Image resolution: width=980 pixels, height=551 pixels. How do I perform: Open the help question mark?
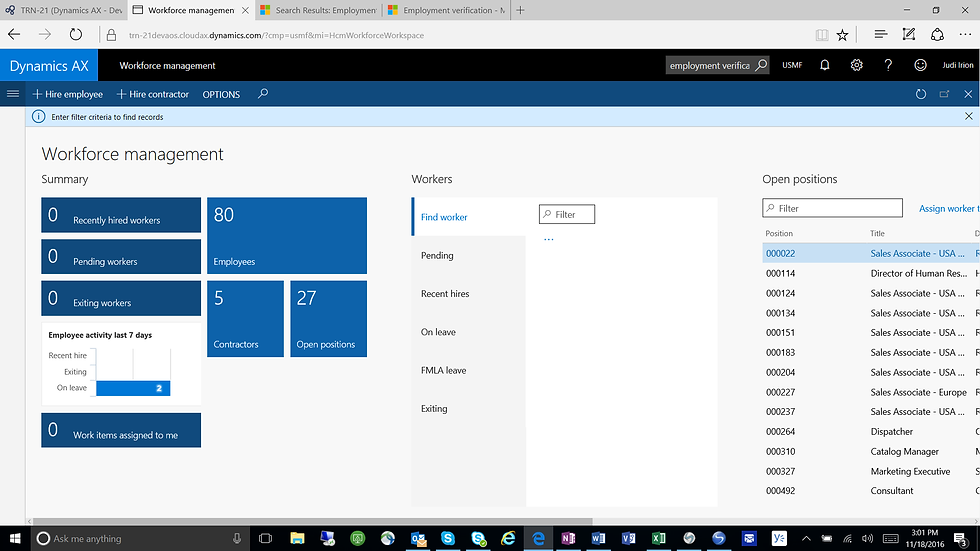point(888,65)
